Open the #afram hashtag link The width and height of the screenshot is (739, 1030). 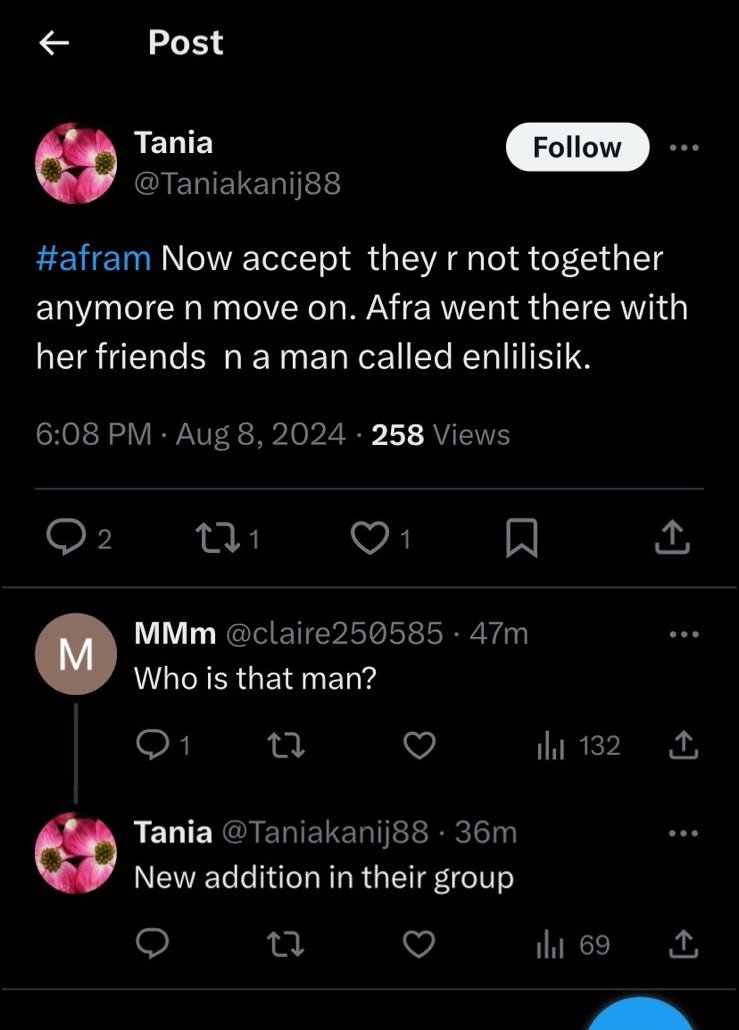[94, 258]
